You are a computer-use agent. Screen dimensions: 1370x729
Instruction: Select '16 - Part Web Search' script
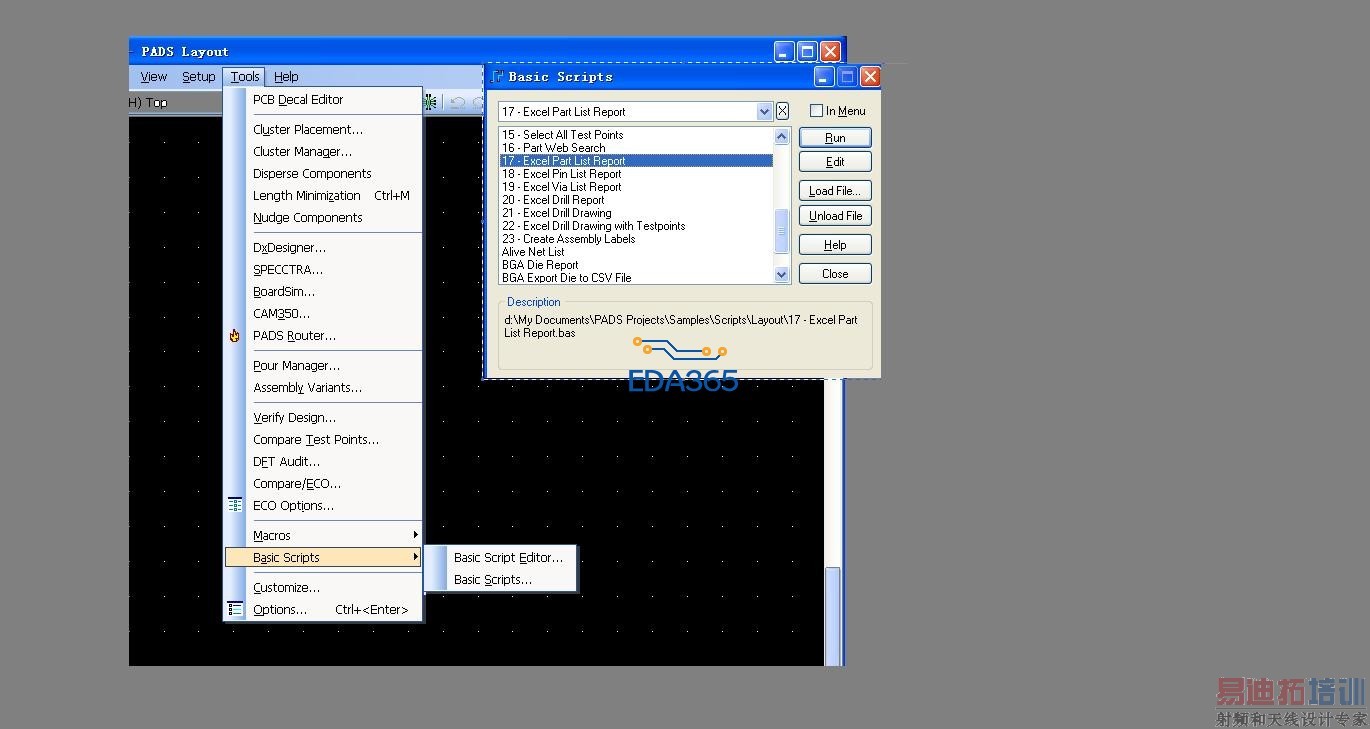[x=636, y=148]
